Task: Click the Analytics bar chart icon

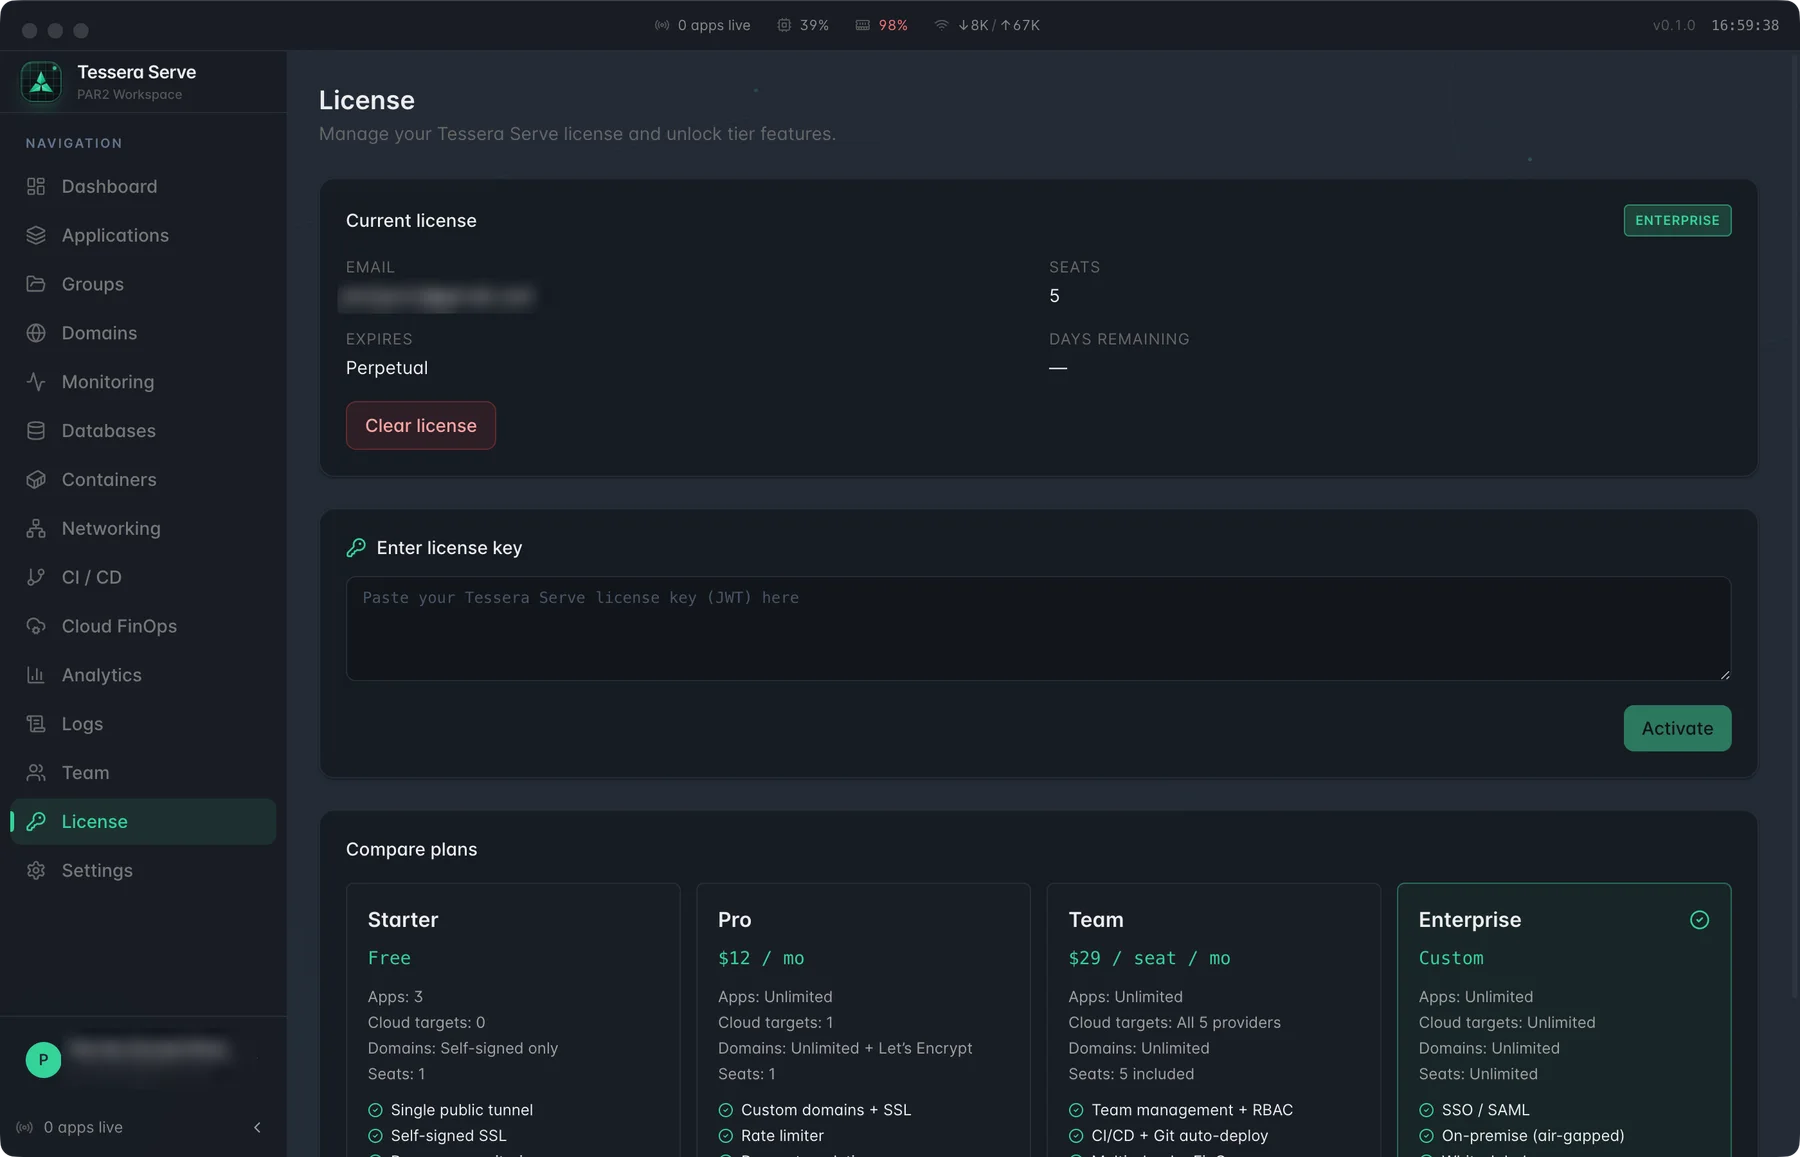Action: [36, 675]
